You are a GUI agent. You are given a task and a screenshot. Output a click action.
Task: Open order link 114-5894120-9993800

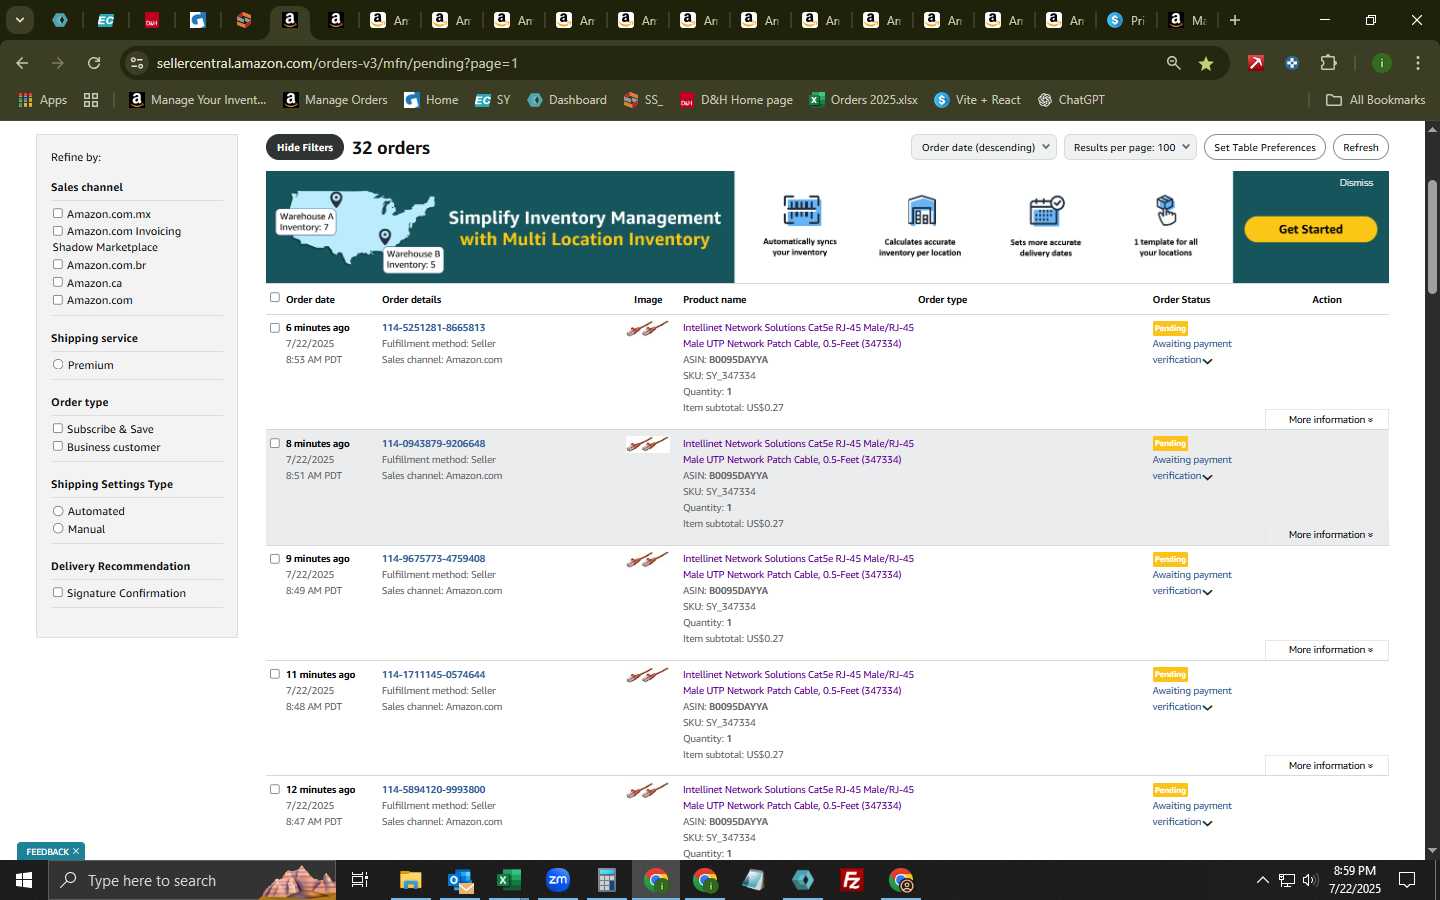click(x=433, y=789)
